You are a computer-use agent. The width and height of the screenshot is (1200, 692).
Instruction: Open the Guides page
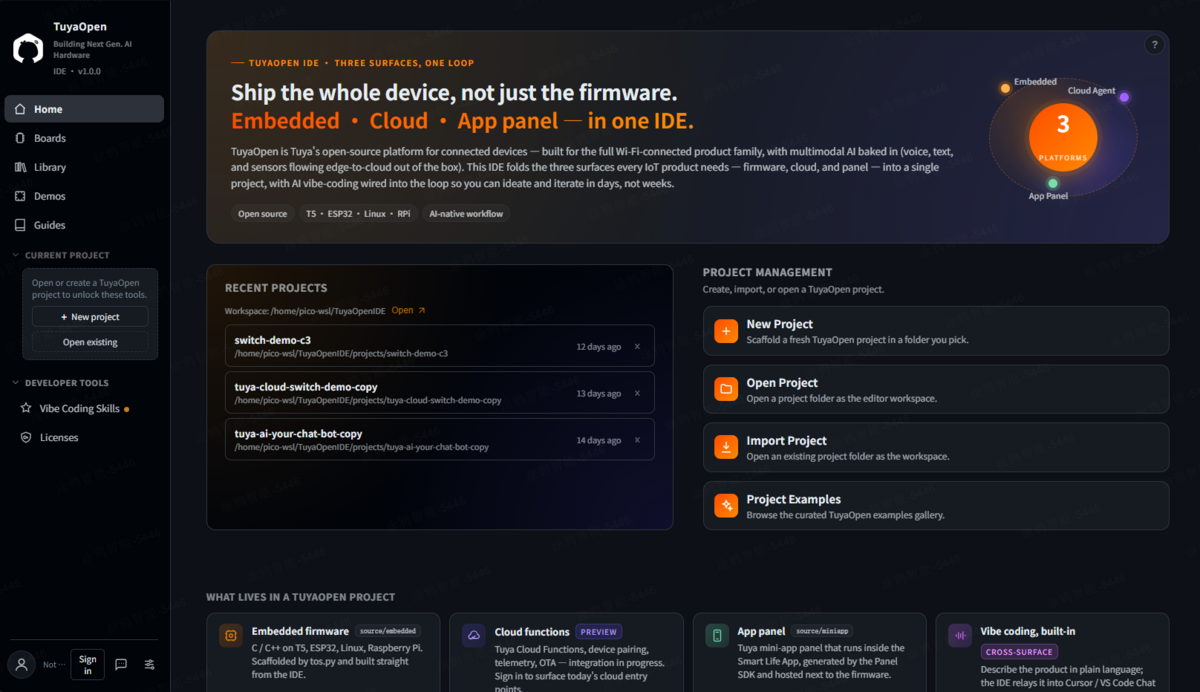click(84, 225)
